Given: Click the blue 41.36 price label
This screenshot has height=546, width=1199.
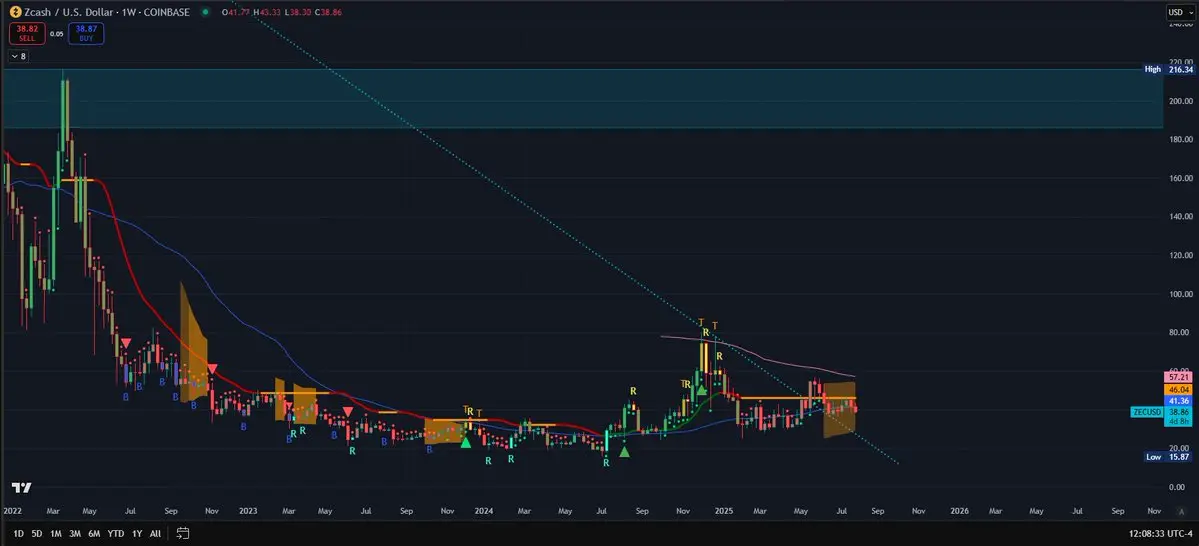Looking at the screenshot, I should pyautogui.click(x=1180, y=401).
